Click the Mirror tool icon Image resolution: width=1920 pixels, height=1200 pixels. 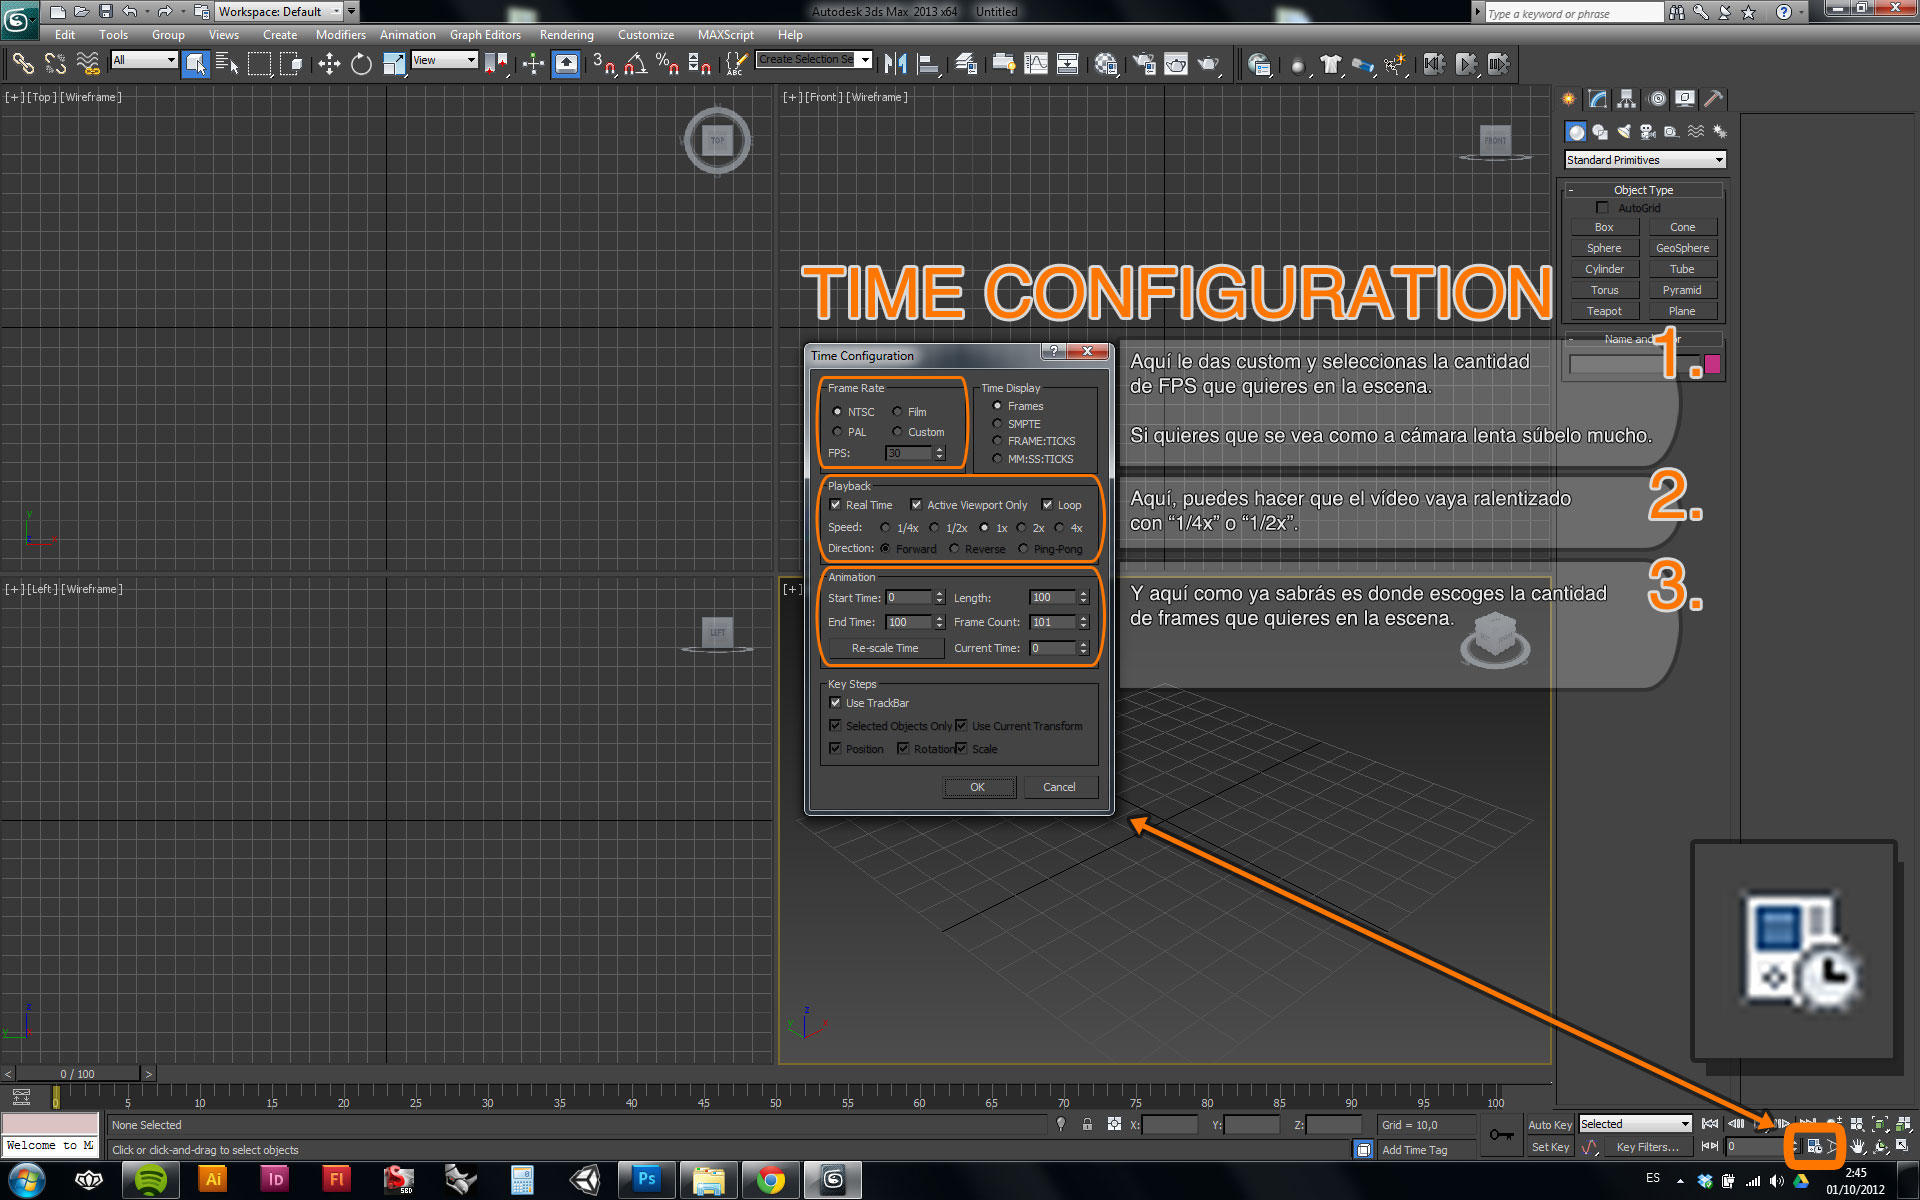coord(895,65)
